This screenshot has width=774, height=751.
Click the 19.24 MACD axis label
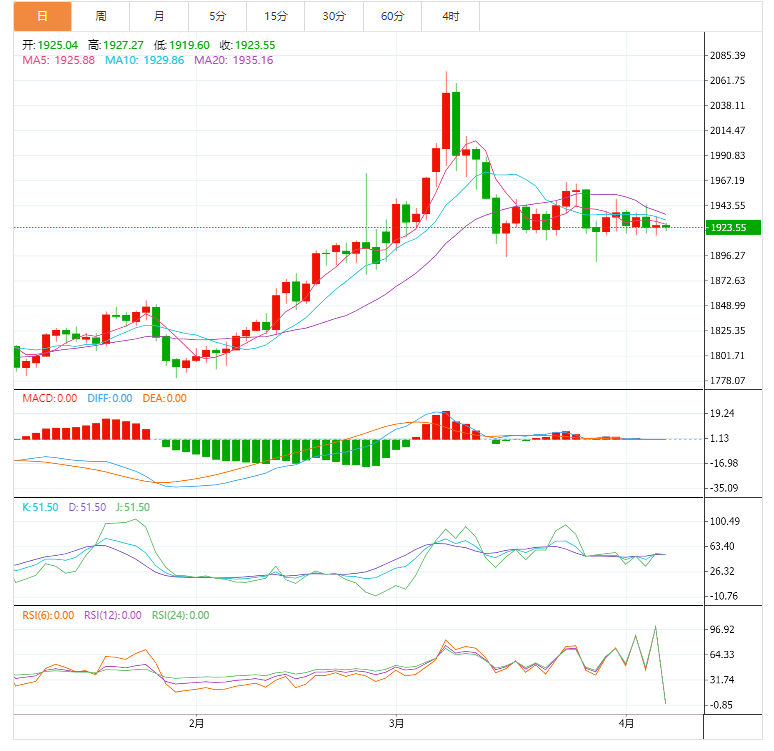click(722, 414)
